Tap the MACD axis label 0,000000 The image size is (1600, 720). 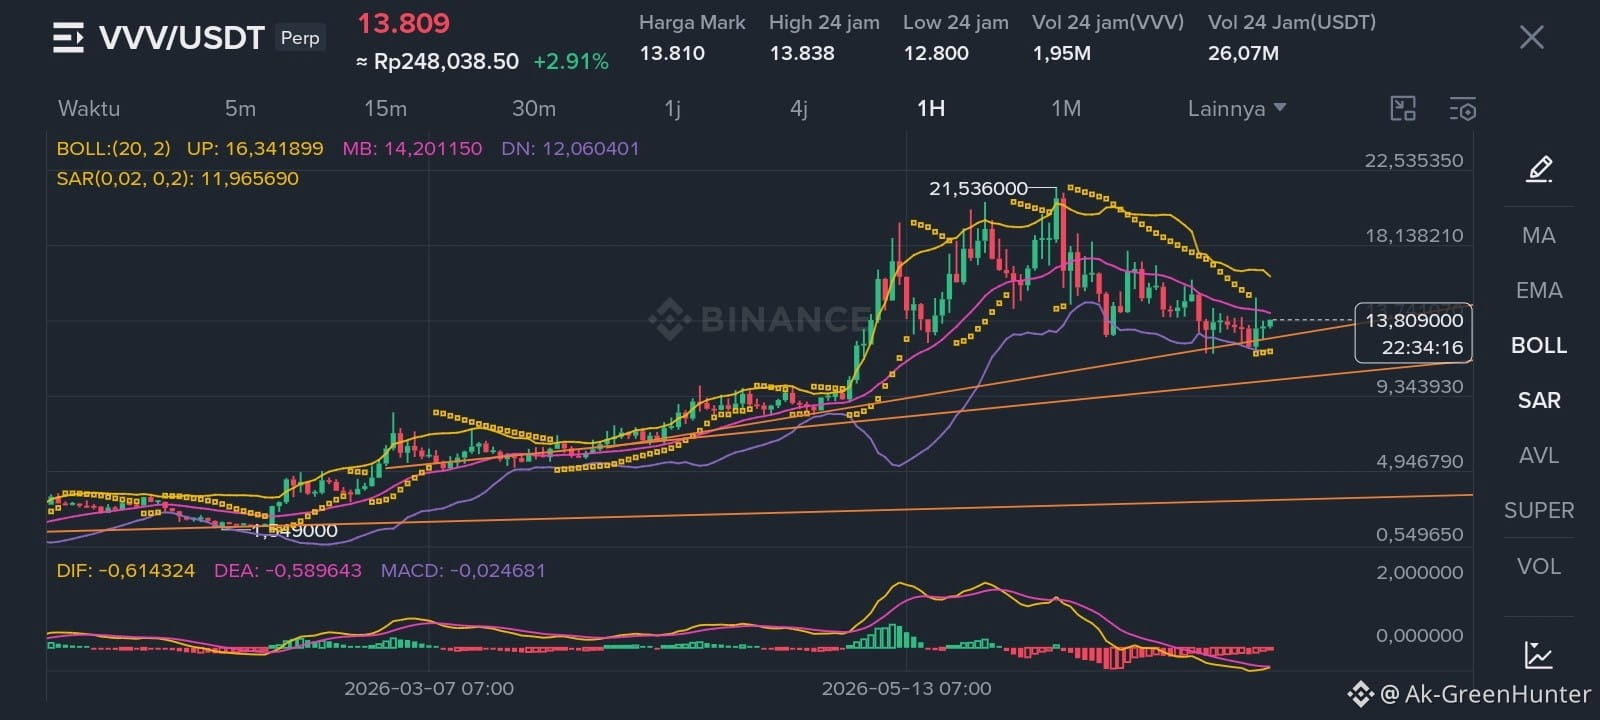tap(1419, 635)
